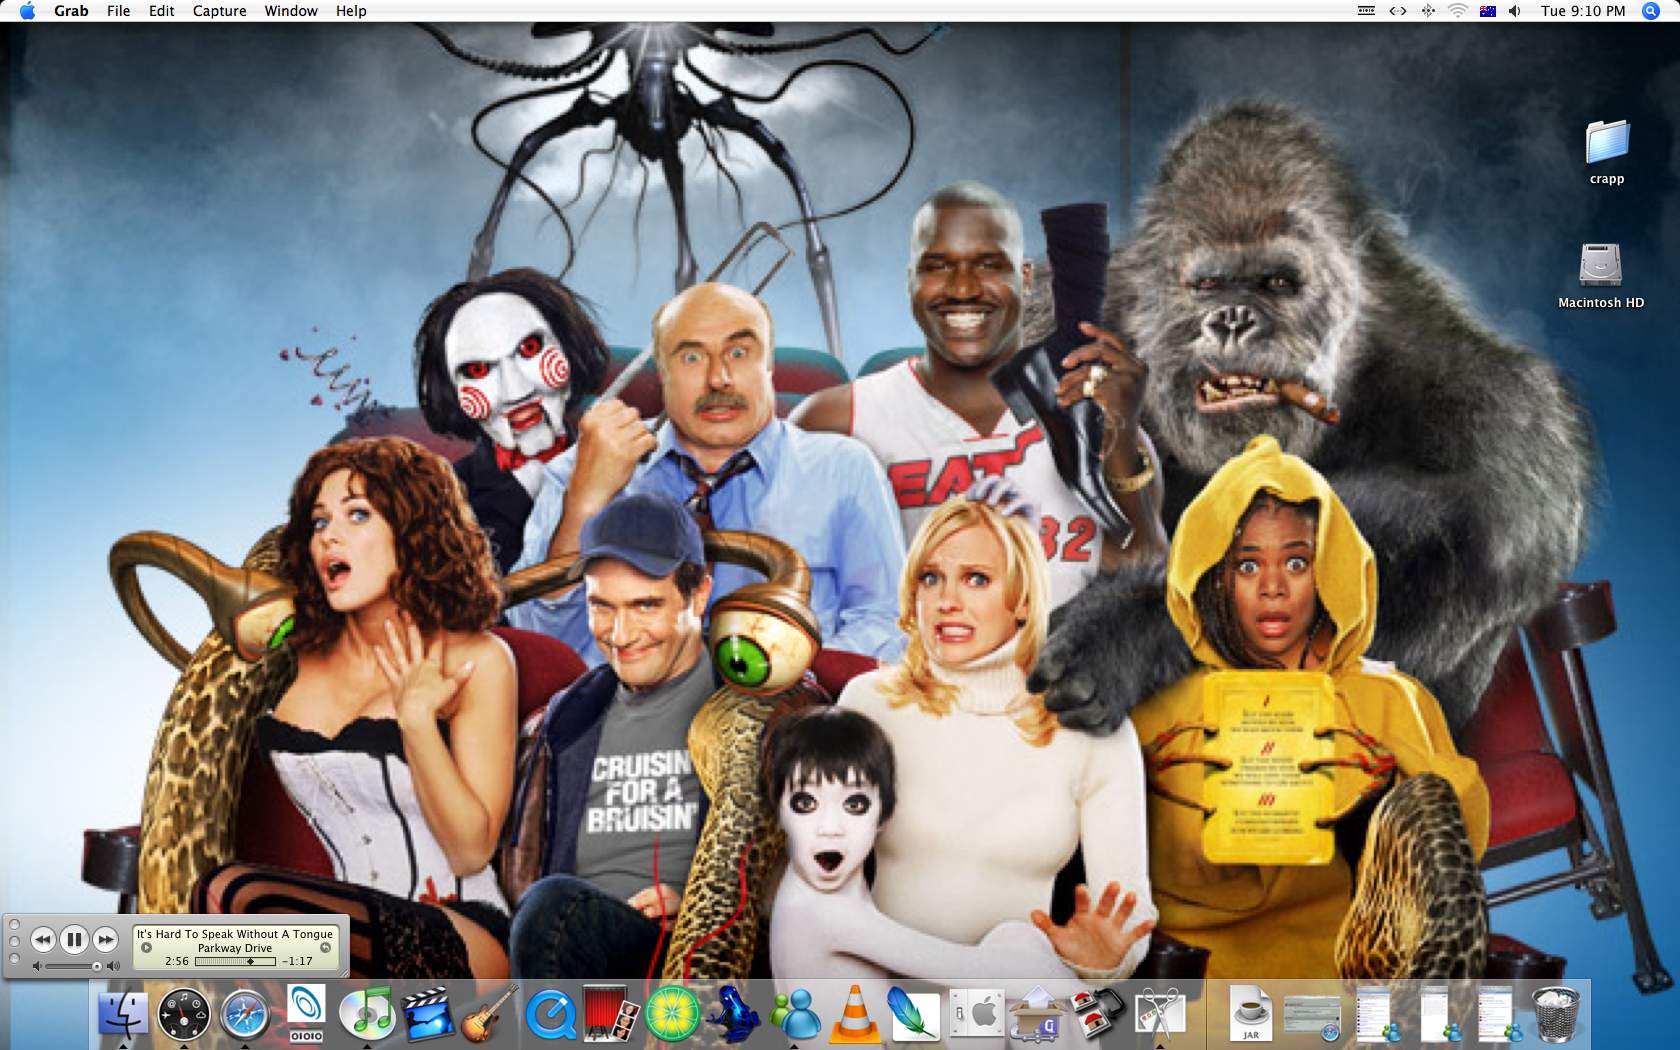Click the max-volume speaker icon in iTunes

(113, 966)
